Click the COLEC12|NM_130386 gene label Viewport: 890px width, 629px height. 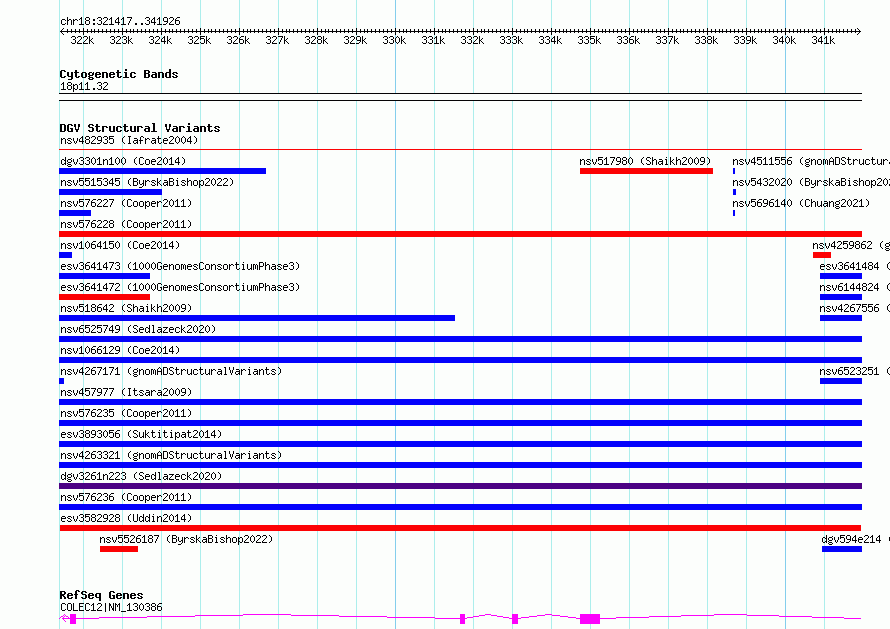click(x=111, y=607)
